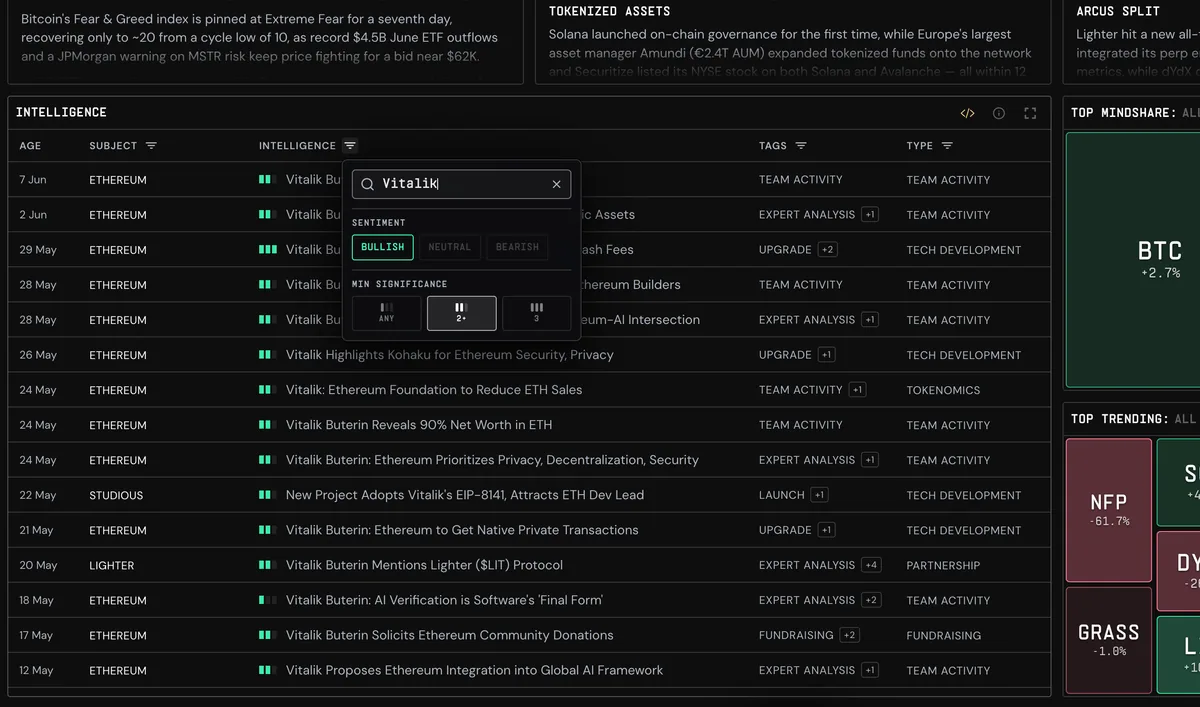Select 3 minimum significance
Image resolution: width=1200 pixels, height=707 pixels.
click(536, 313)
